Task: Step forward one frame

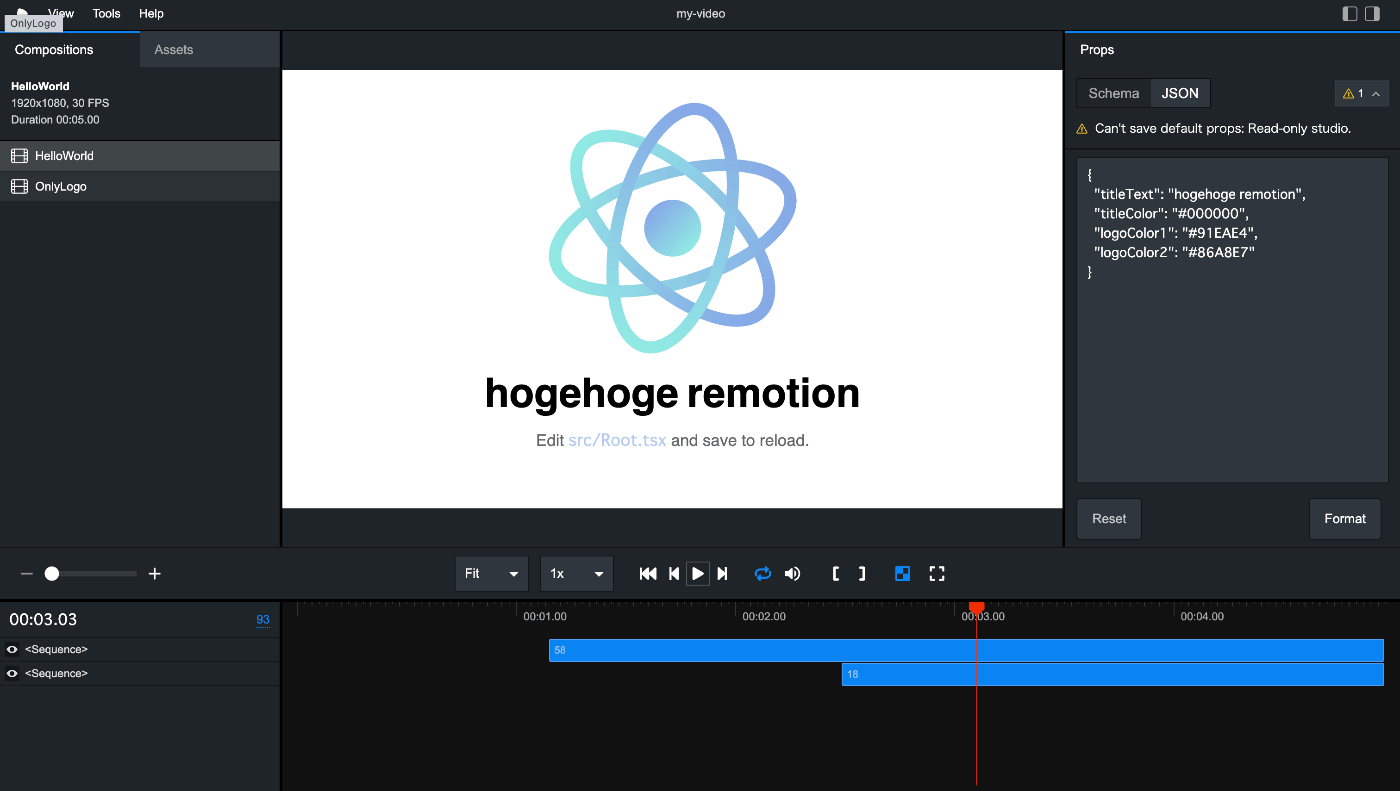Action: pyautogui.click(x=723, y=574)
